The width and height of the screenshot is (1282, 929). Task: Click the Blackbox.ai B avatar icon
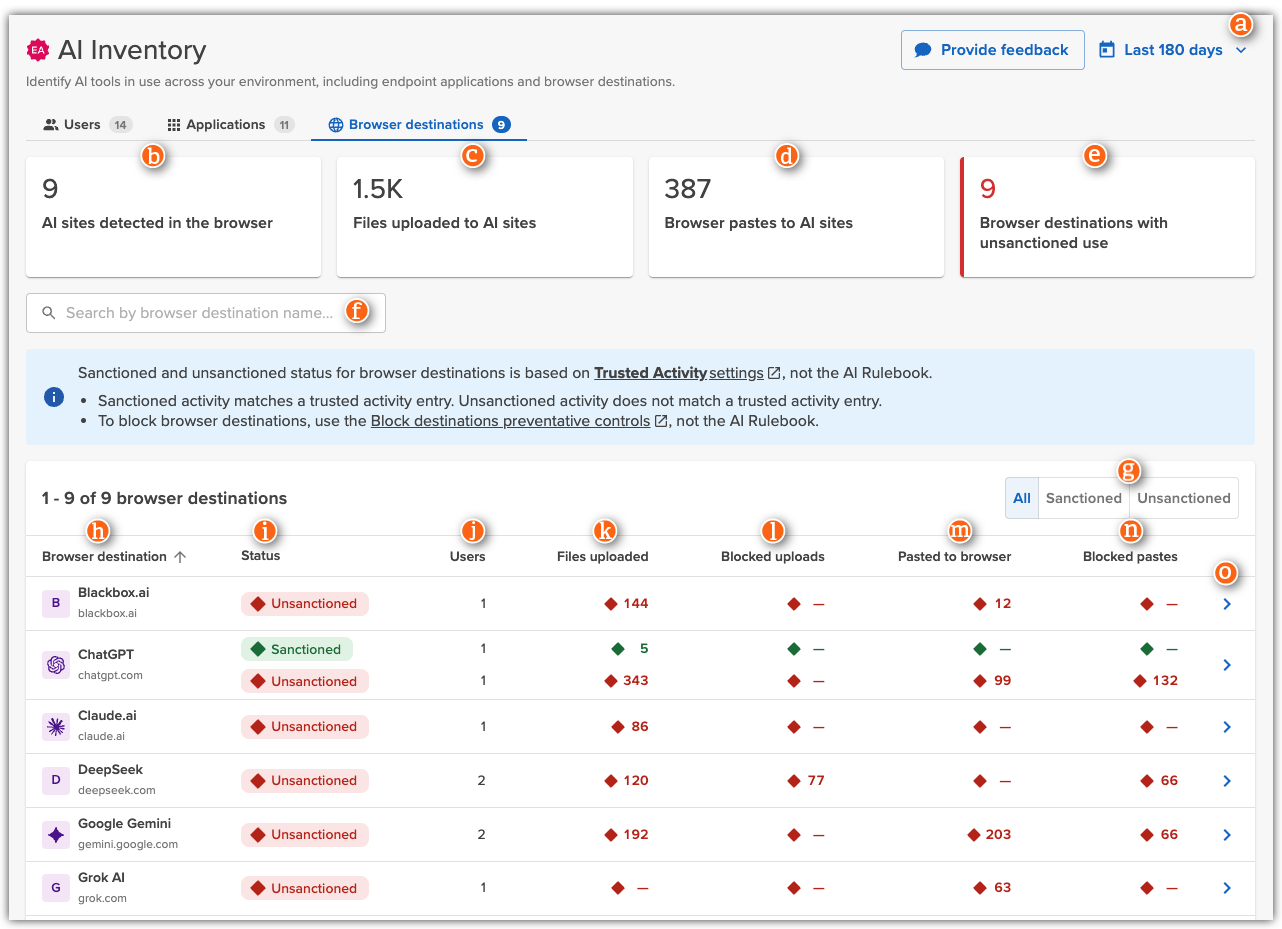click(x=56, y=603)
